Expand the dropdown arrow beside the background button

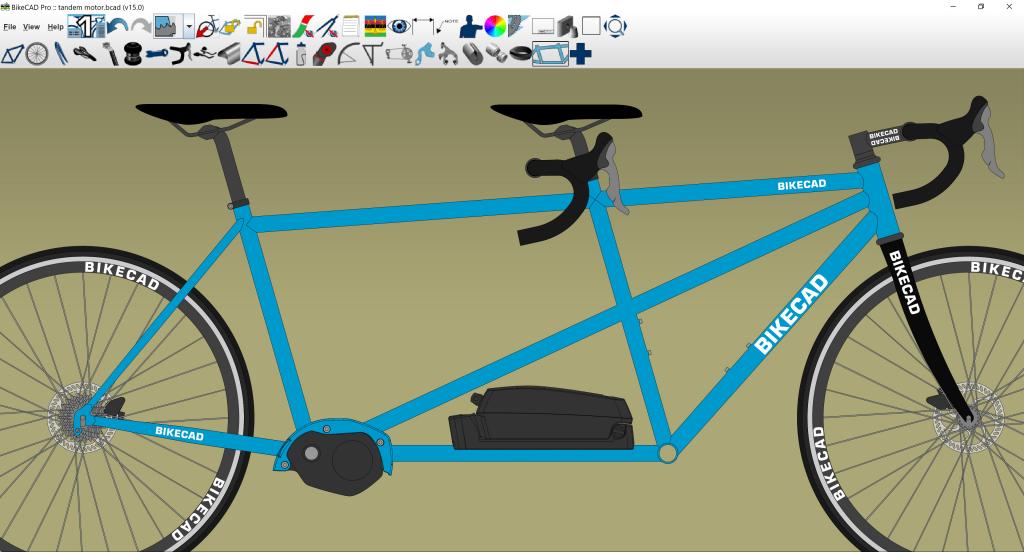coord(189,27)
